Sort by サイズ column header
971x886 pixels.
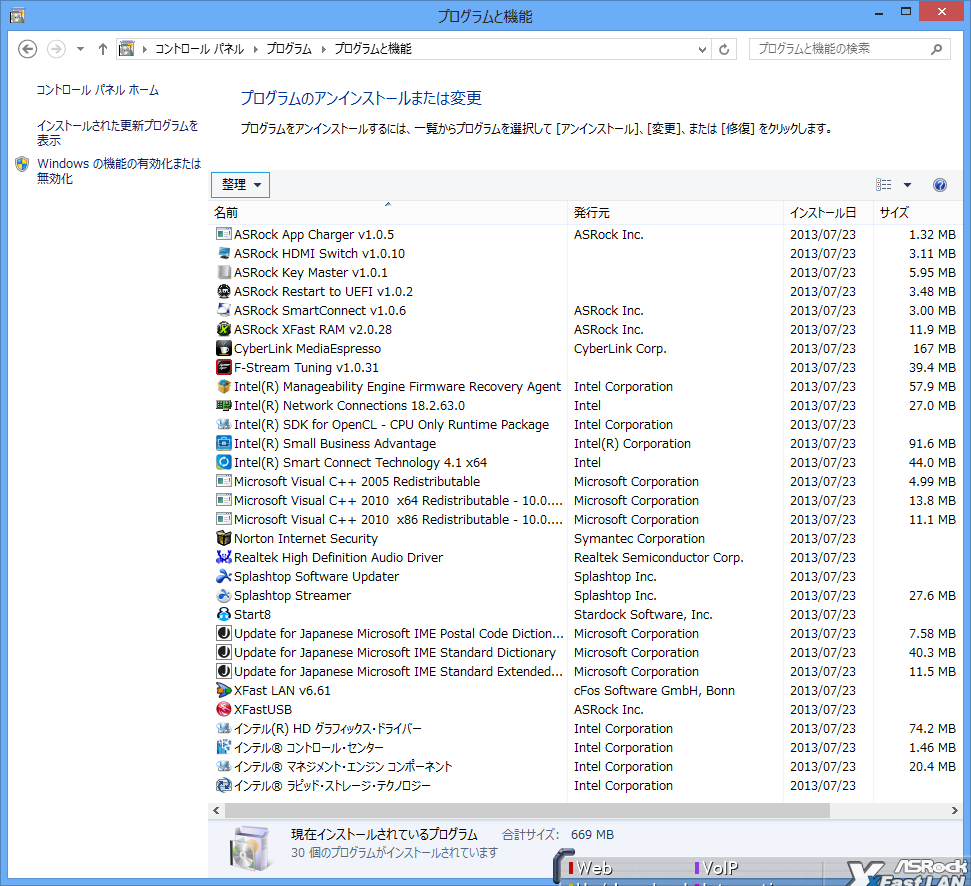(918, 212)
